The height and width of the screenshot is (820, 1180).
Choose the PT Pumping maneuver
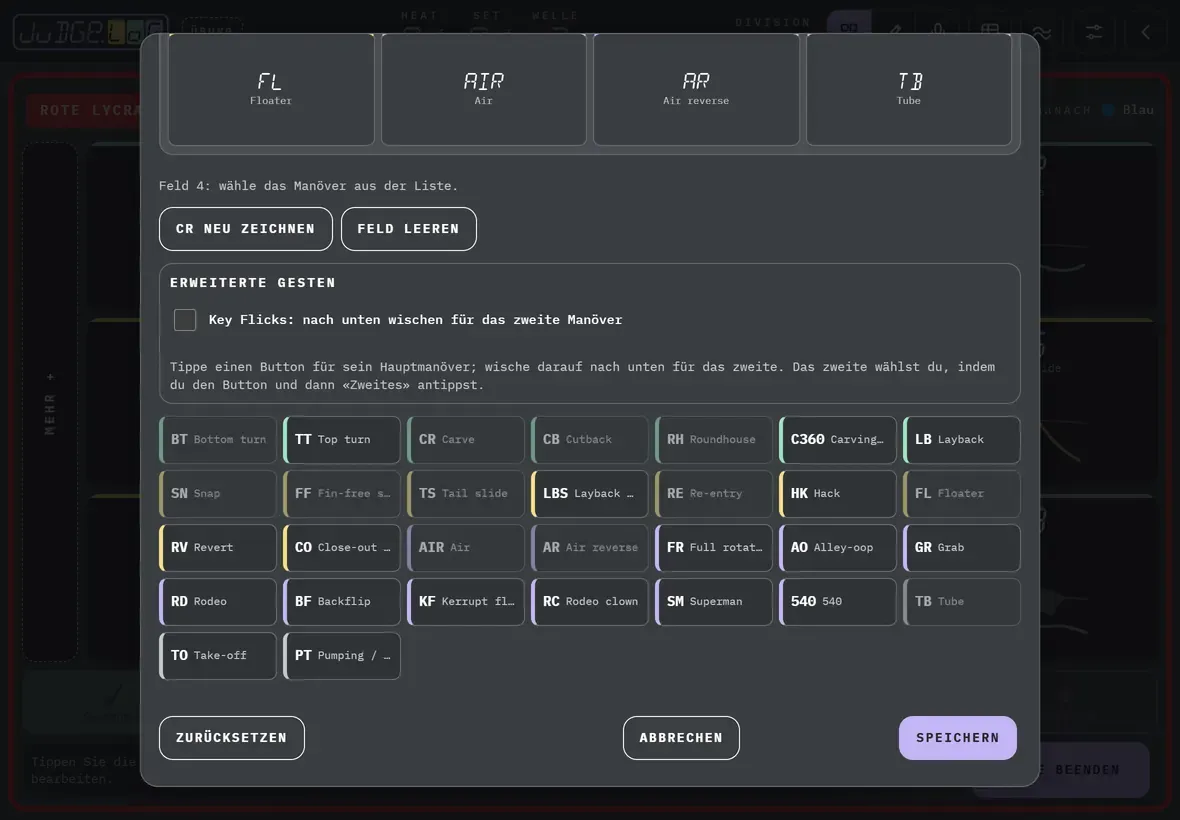(342, 656)
